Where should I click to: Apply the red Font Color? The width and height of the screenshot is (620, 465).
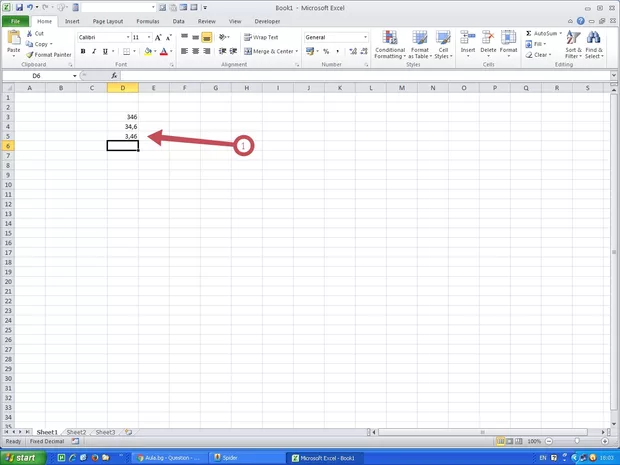pyautogui.click(x=164, y=51)
